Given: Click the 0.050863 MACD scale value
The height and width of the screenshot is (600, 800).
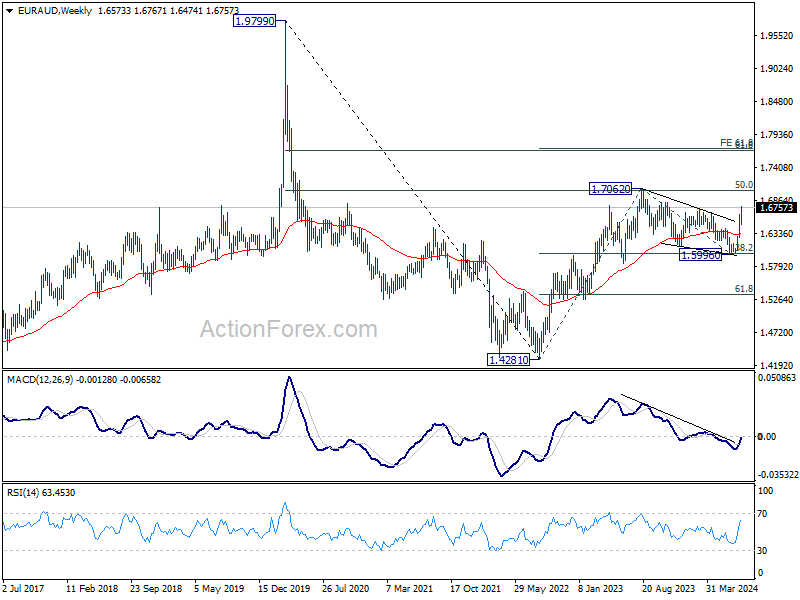Looking at the screenshot, I should coord(777,378).
